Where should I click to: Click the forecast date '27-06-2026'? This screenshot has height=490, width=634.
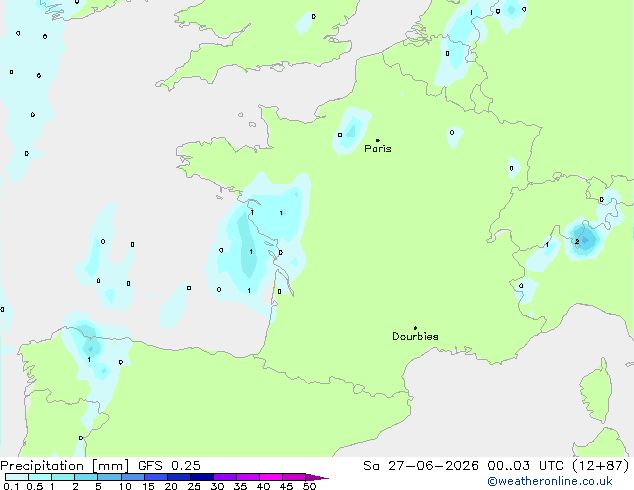pos(433,466)
